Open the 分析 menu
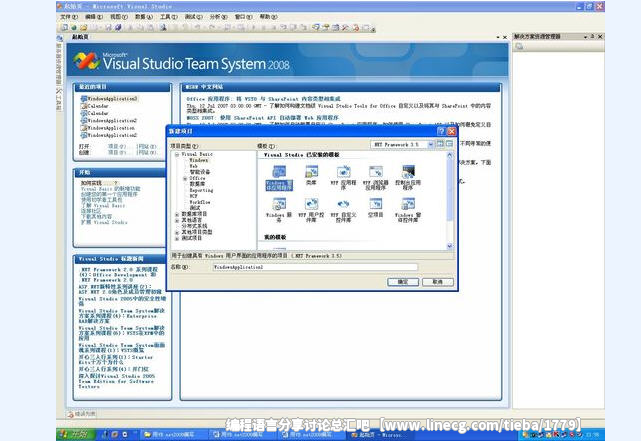The height and width of the screenshot is (444, 641). pos(218,17)
